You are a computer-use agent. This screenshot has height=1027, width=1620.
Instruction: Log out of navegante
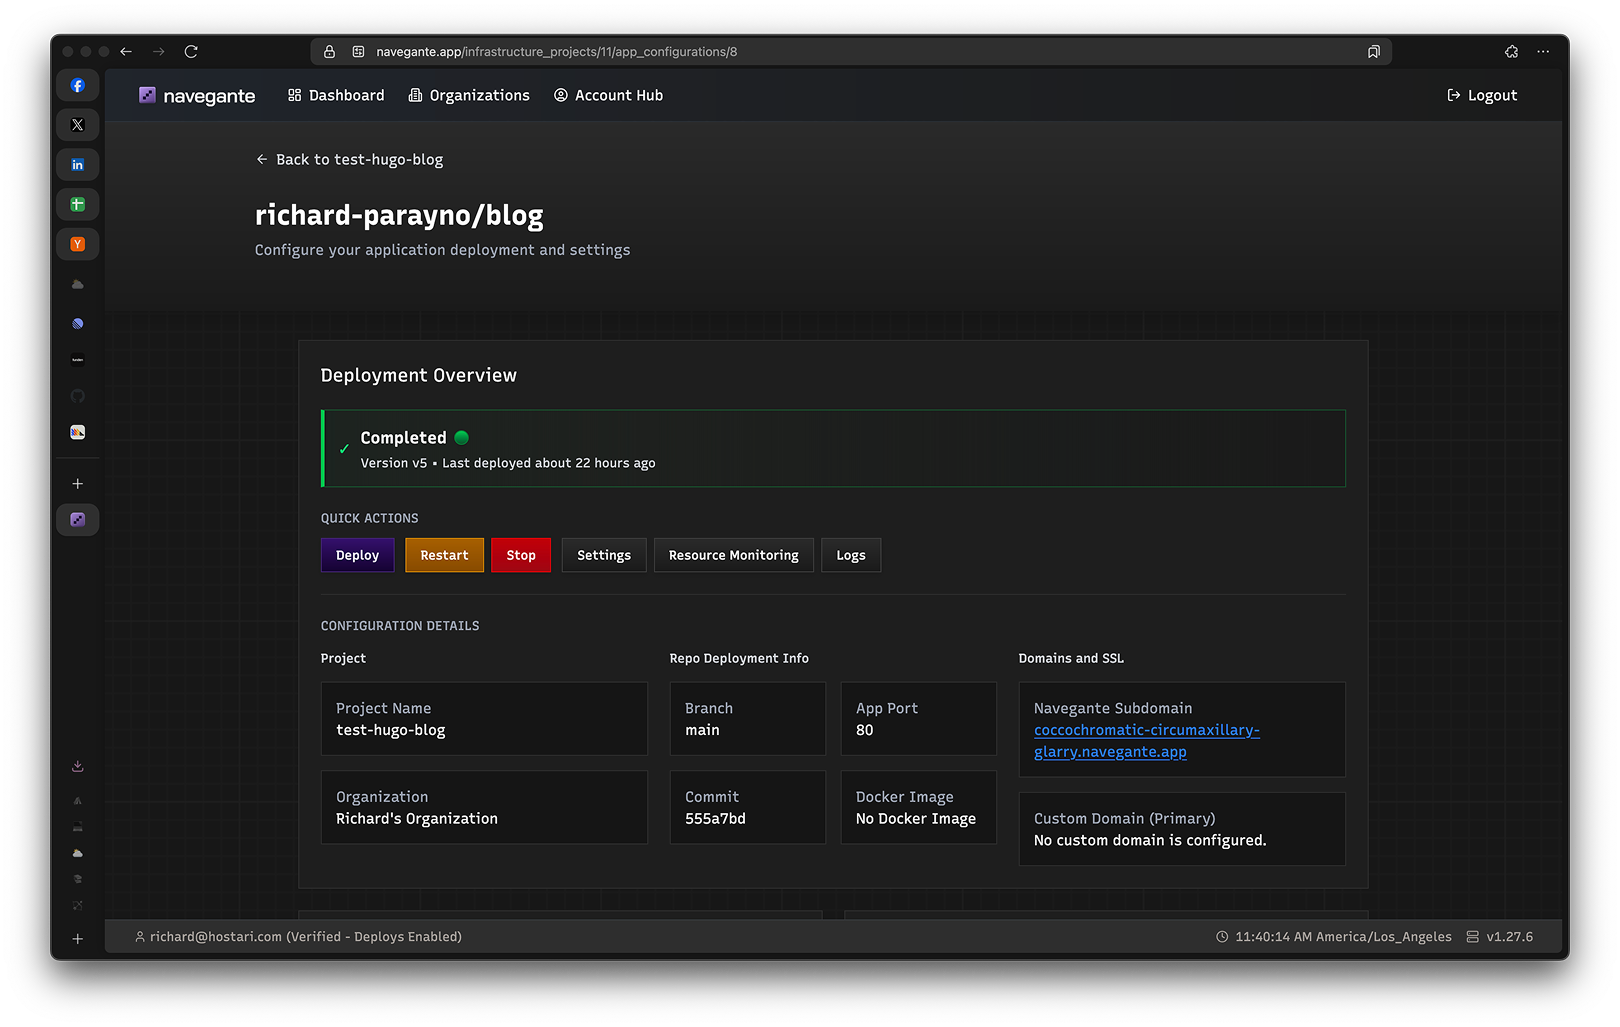[x=1481, y=95]
